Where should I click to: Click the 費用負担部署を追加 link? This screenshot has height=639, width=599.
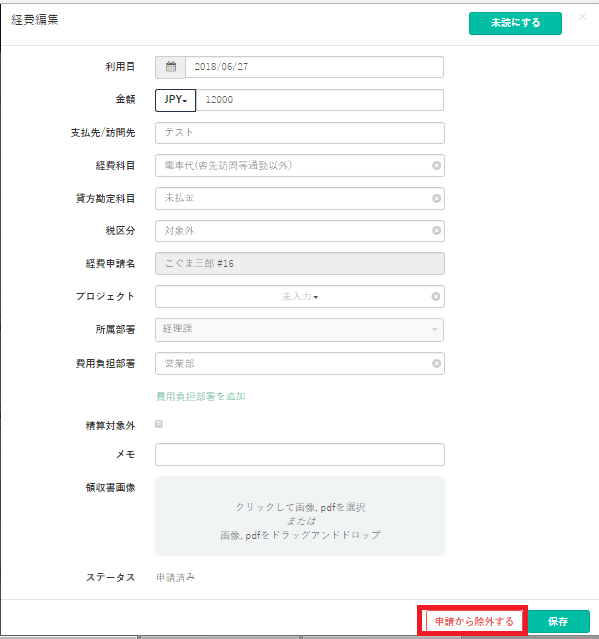pos(200,396)
